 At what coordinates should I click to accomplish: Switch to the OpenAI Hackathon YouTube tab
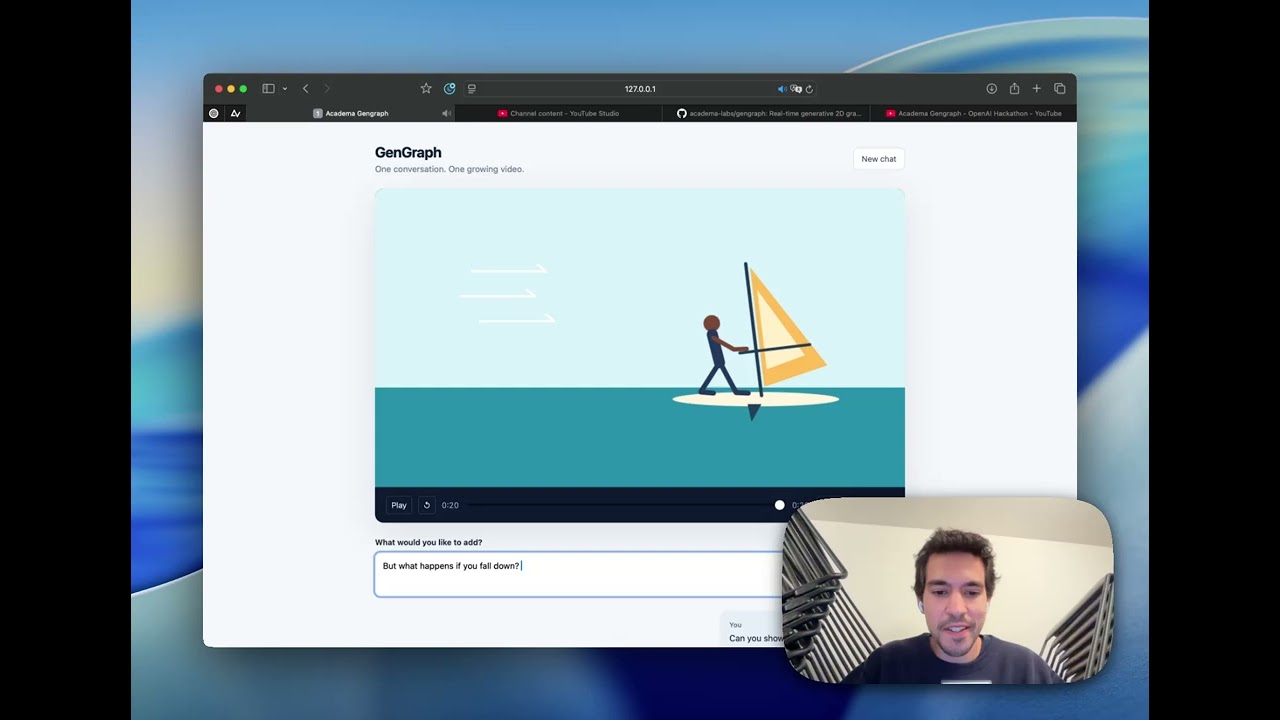973,113
